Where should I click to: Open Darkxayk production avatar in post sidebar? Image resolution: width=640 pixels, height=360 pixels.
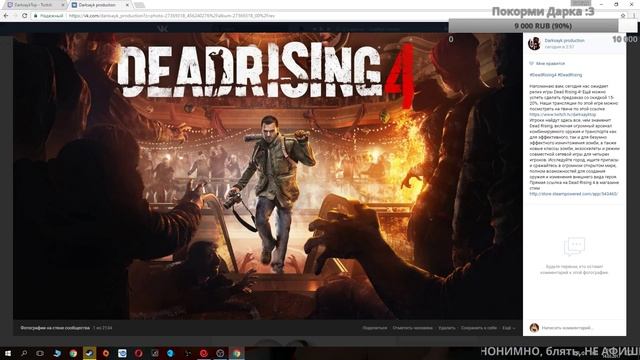tap(534, 43)
